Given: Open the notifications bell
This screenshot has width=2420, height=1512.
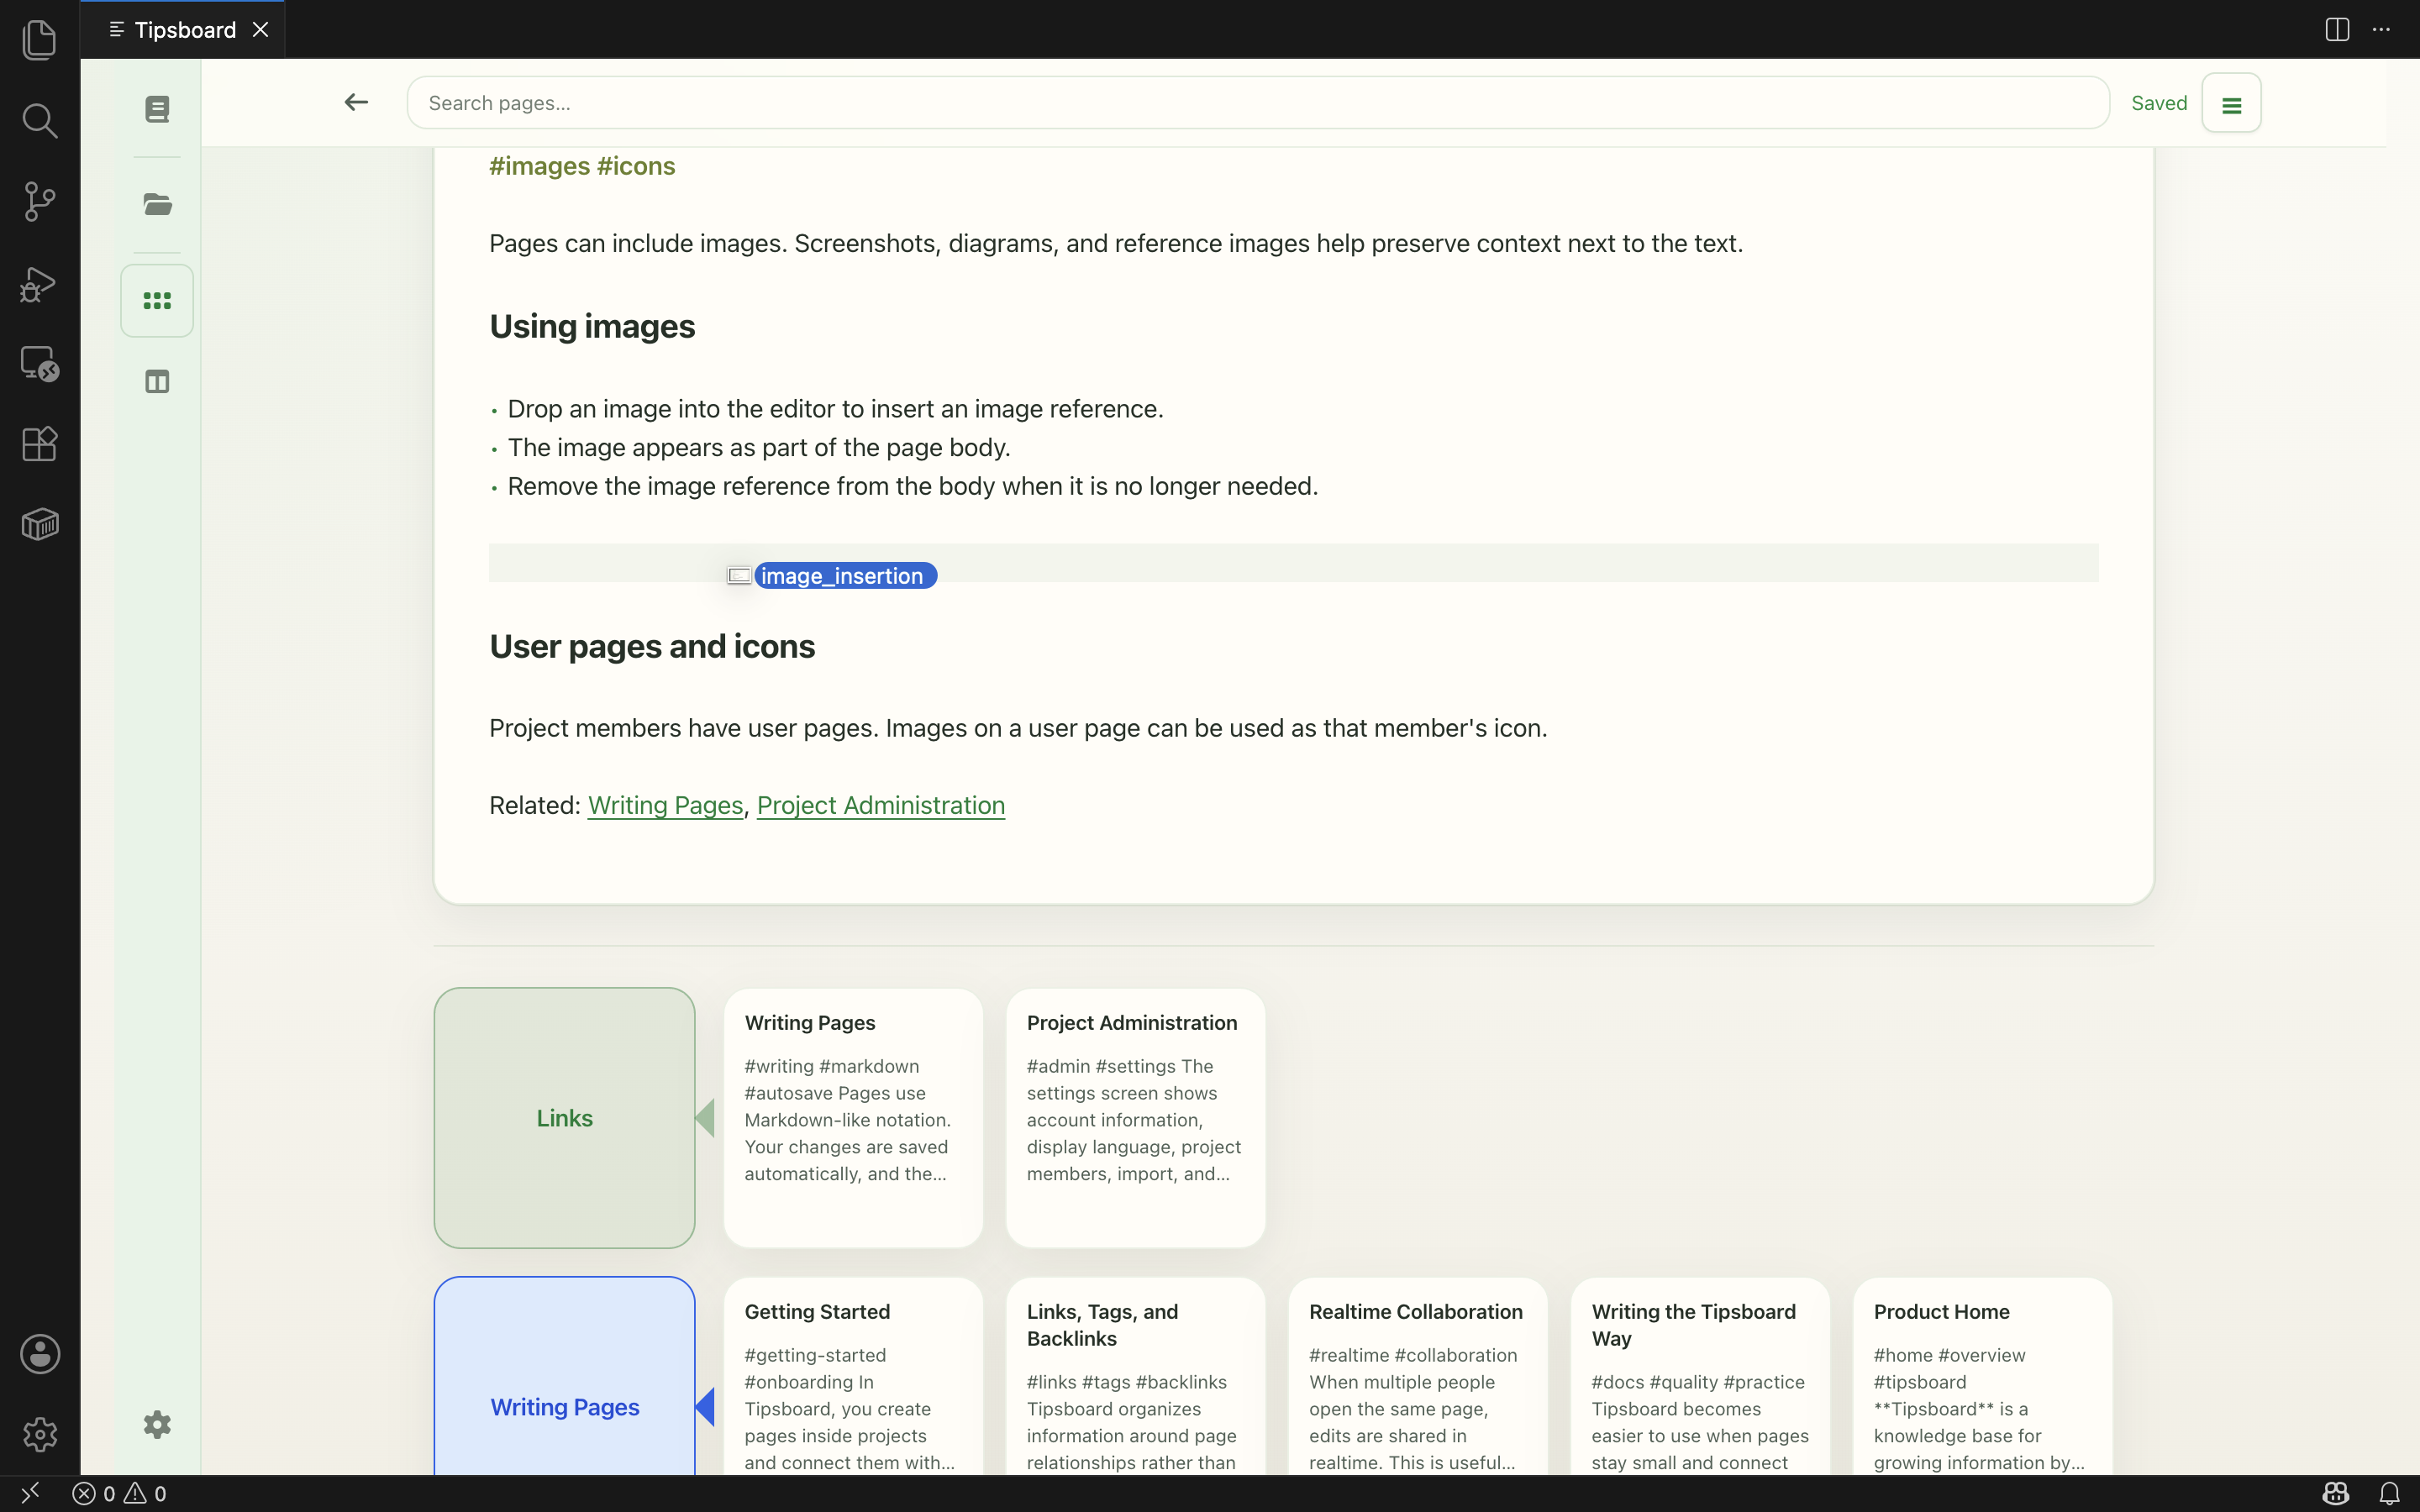Looking at the screenshot, I should (x=2389, y=1493).
